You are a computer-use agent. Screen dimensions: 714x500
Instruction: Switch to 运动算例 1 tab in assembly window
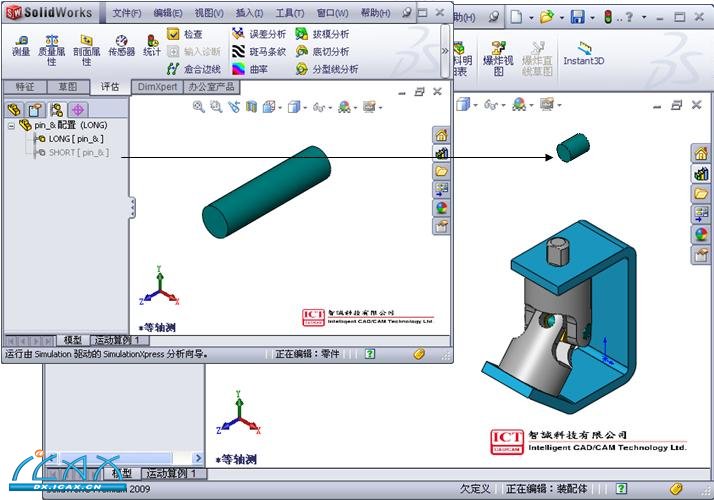[175, 474]
